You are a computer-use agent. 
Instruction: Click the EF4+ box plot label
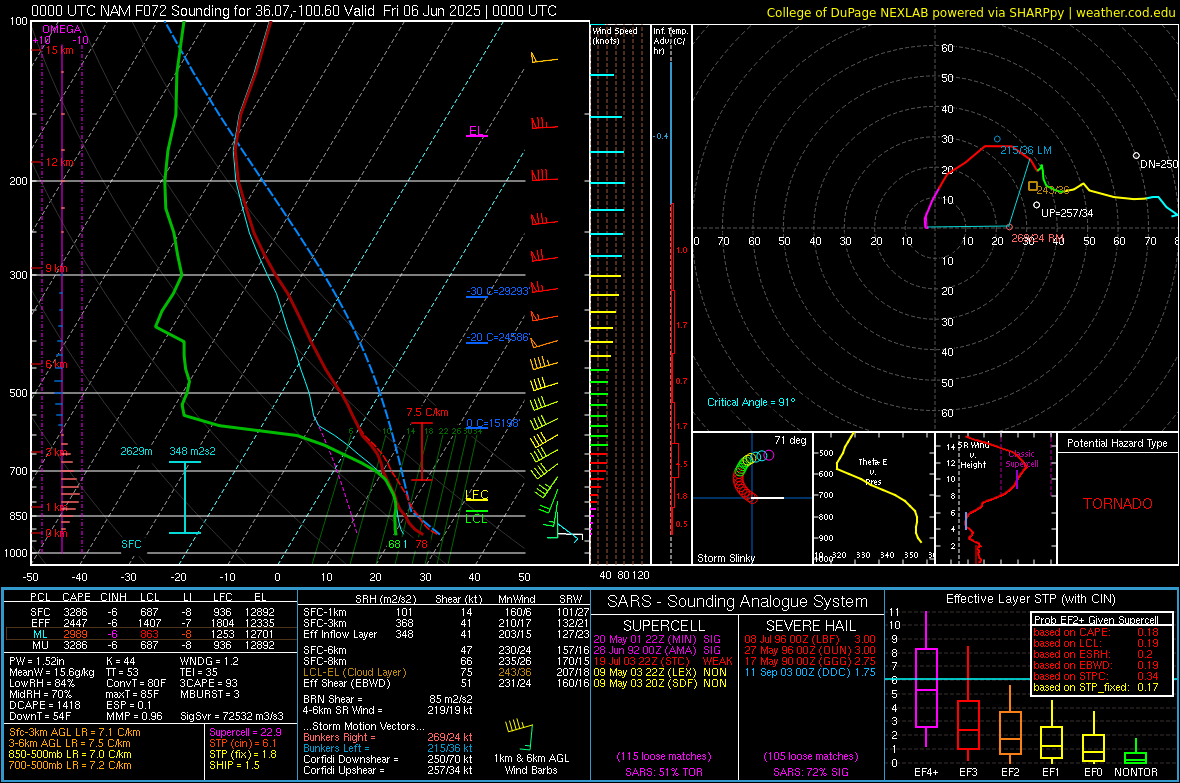click(926, 772)
